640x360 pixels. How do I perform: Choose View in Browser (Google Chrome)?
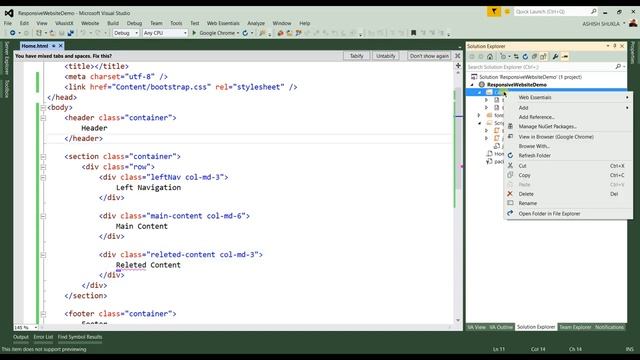point(568,137)
